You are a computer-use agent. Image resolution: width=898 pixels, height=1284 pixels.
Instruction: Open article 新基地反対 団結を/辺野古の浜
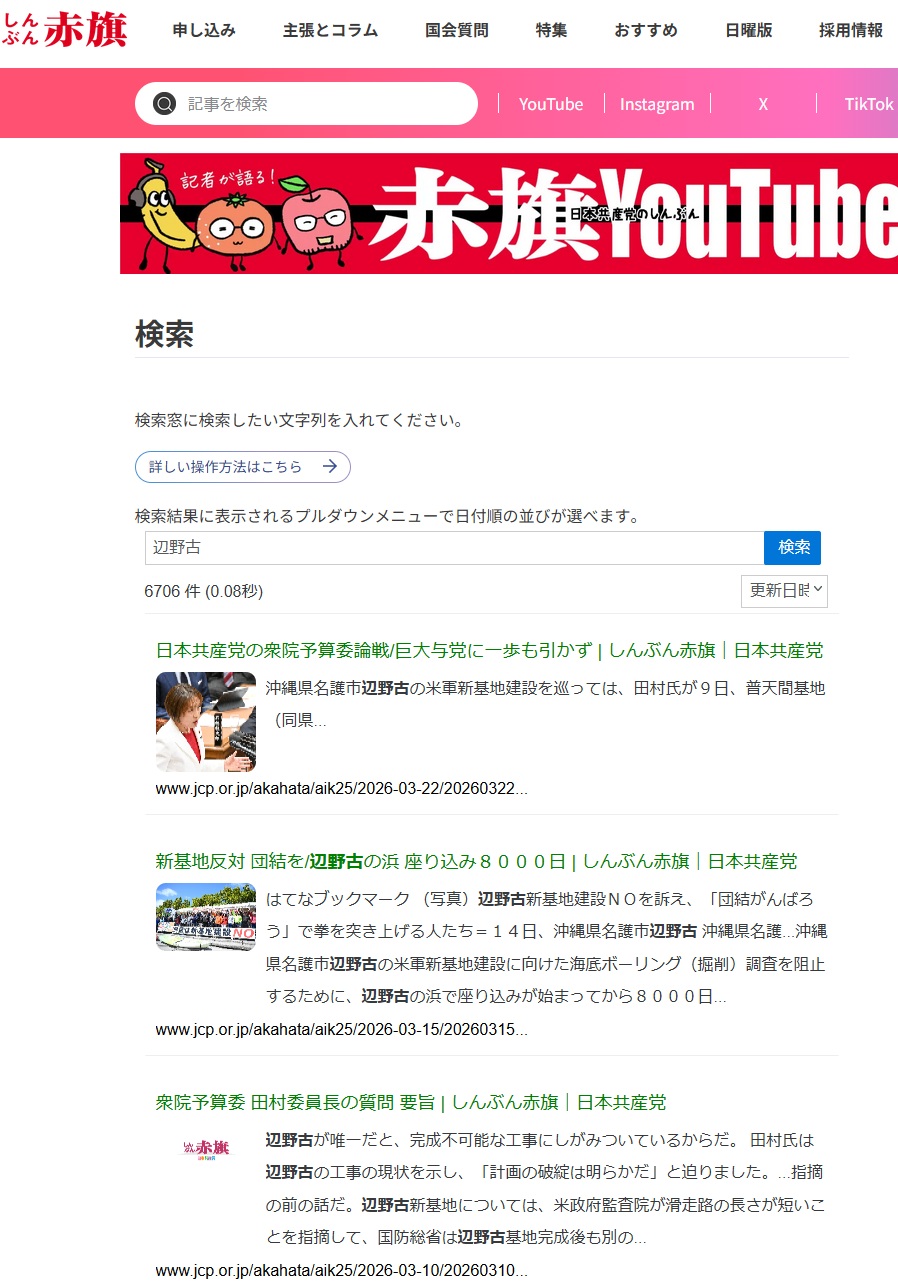pos(476,861)
